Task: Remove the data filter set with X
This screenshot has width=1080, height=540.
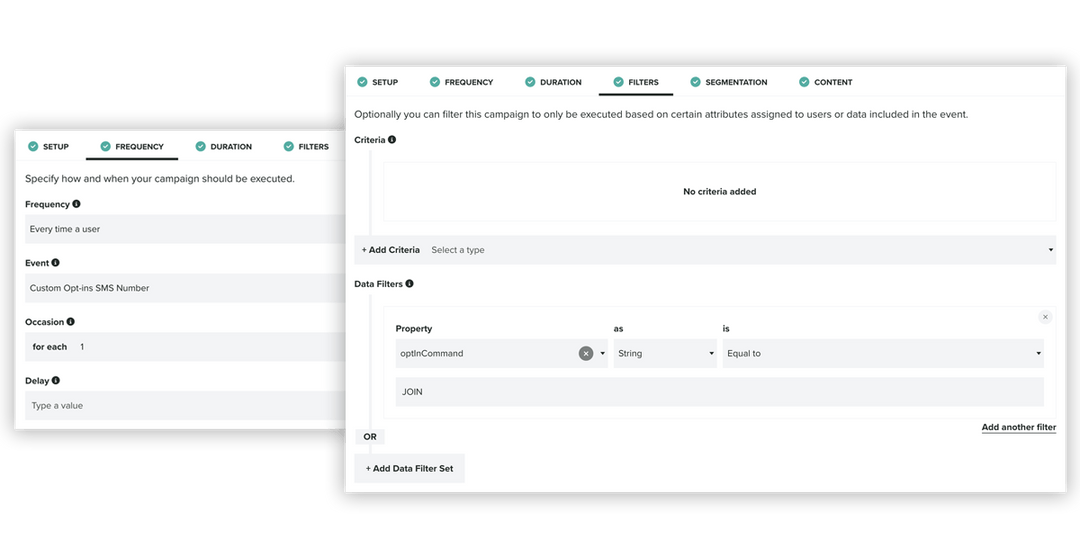Action: point(1045,317)
